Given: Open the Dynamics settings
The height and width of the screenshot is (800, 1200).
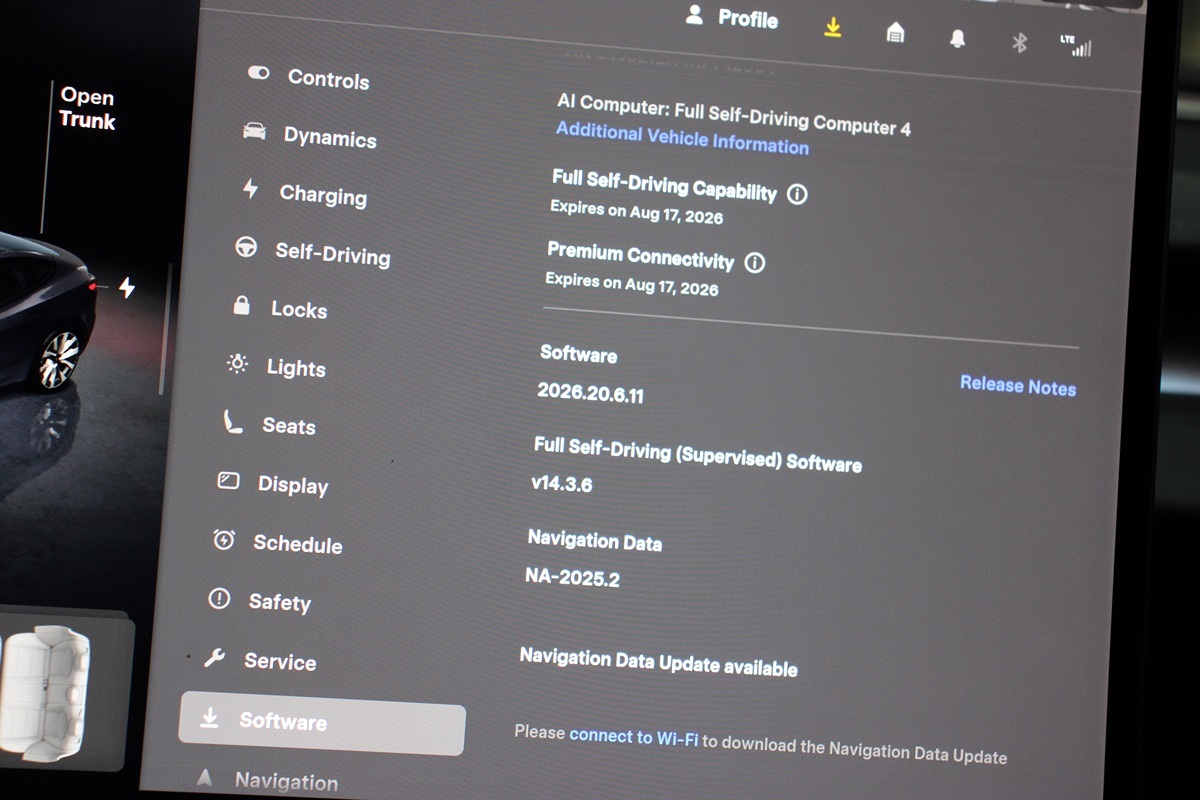Looking at the screenshot, I should tap(330, 137).
